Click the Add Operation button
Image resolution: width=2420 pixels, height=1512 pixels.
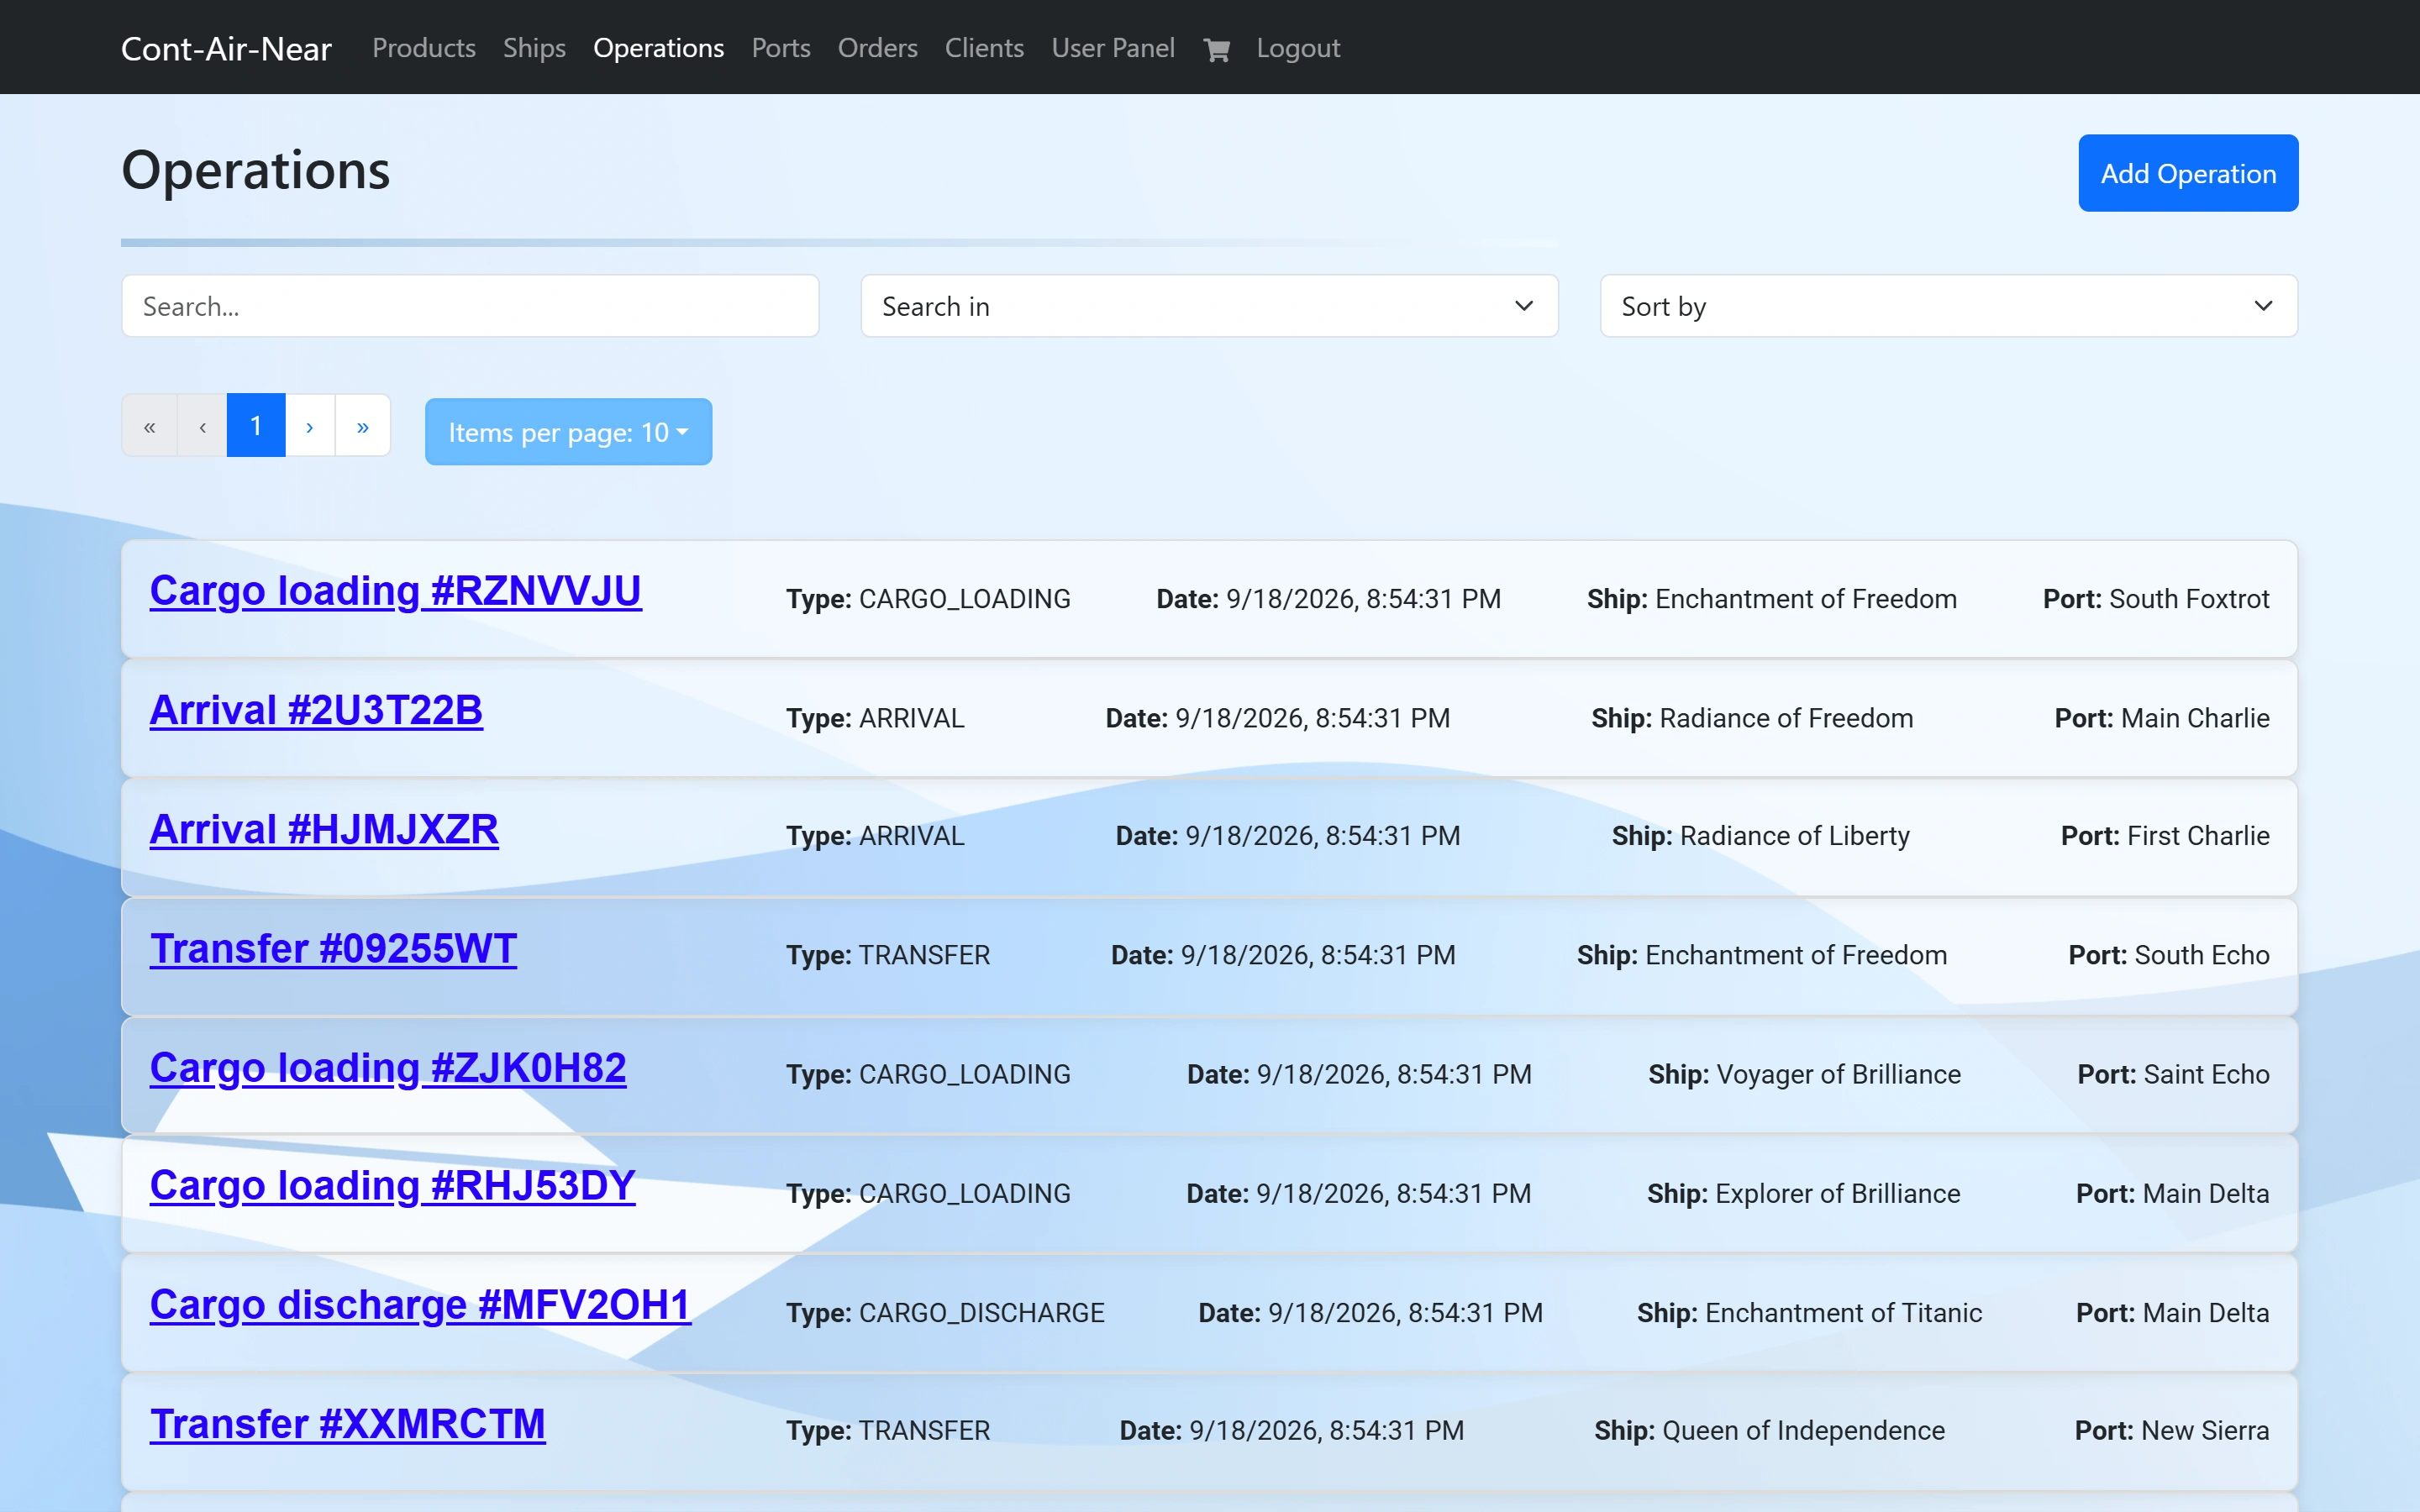point(2188,173)
